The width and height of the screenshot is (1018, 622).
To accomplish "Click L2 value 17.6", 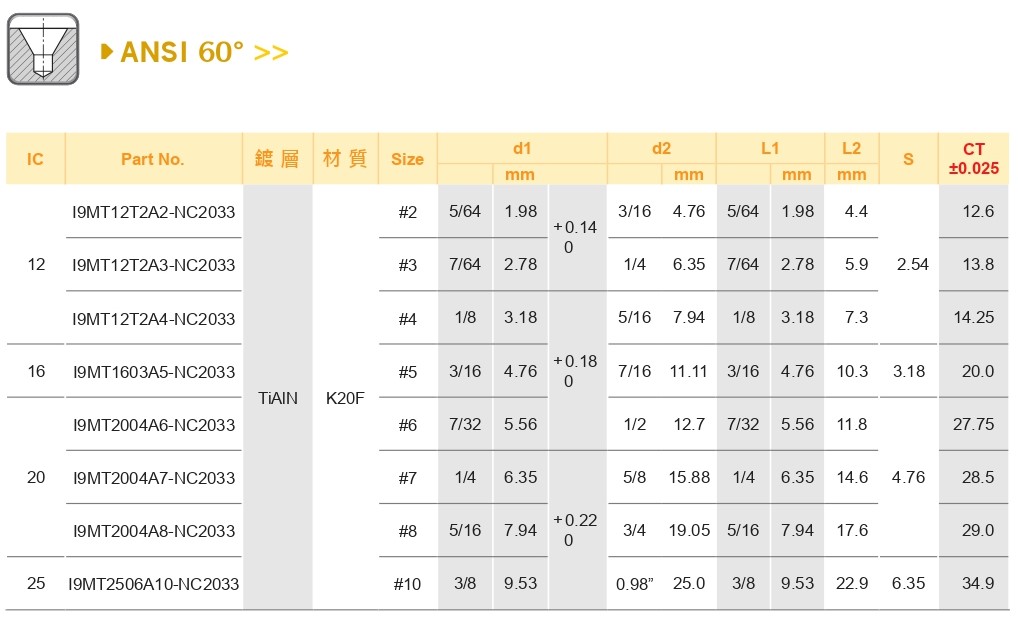I will click(852, 530).
